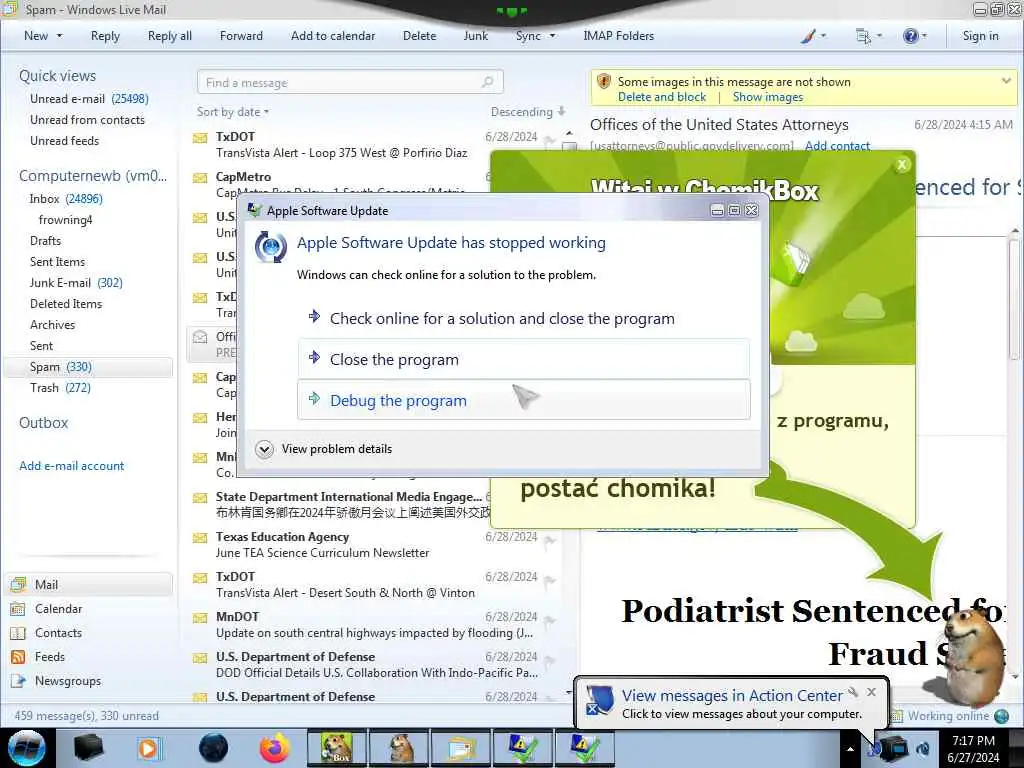Select Unread from contacts quick view

coord(88,120)
